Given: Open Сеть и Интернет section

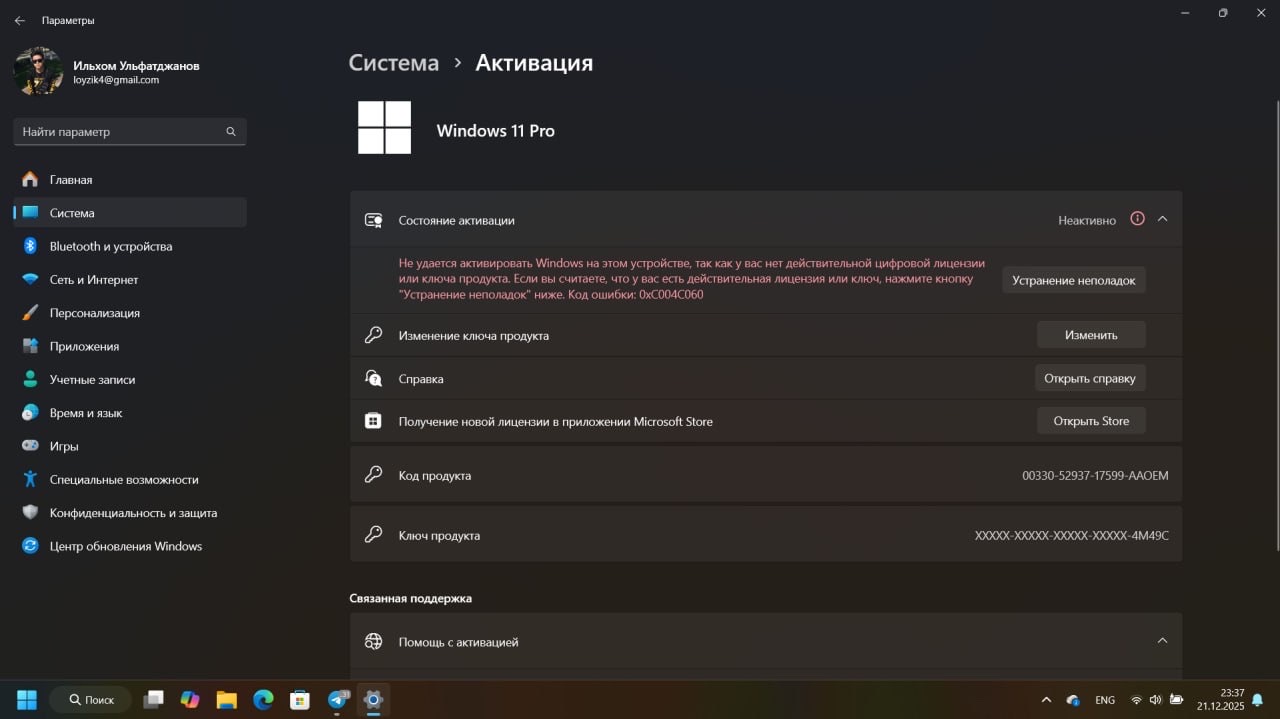Looking at the screenshot, I should tap(93, 280).
